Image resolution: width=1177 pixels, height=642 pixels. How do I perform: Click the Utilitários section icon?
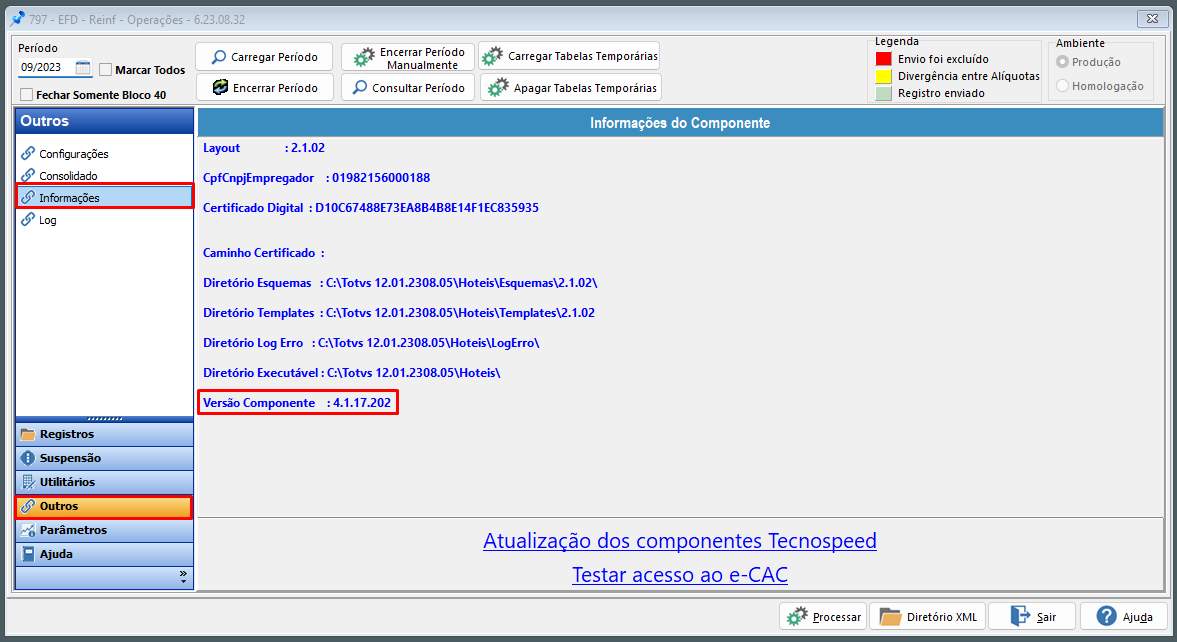[28, 482]
